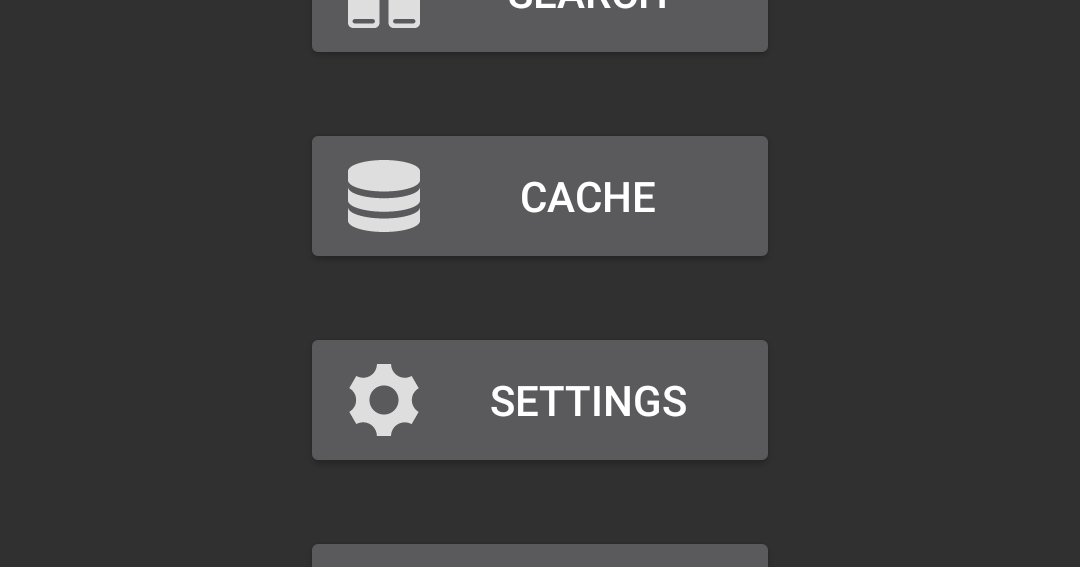Go to the cache management screen
1080x567 pixels.
[x=539, y=196]
